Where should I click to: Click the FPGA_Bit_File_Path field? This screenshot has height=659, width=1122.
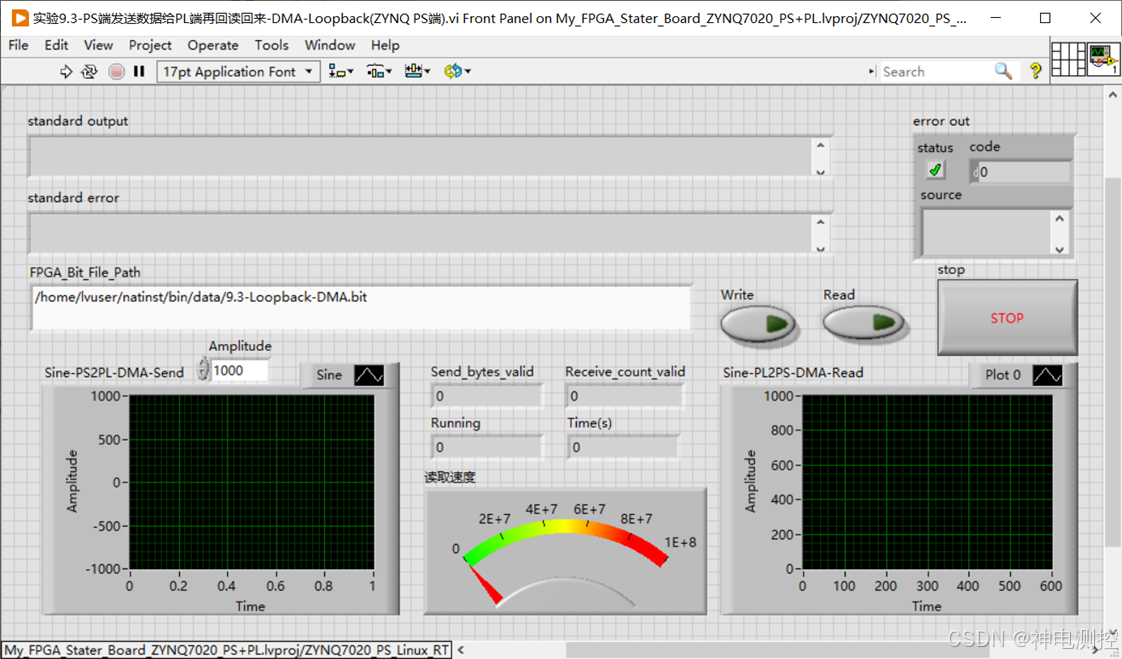361,308
